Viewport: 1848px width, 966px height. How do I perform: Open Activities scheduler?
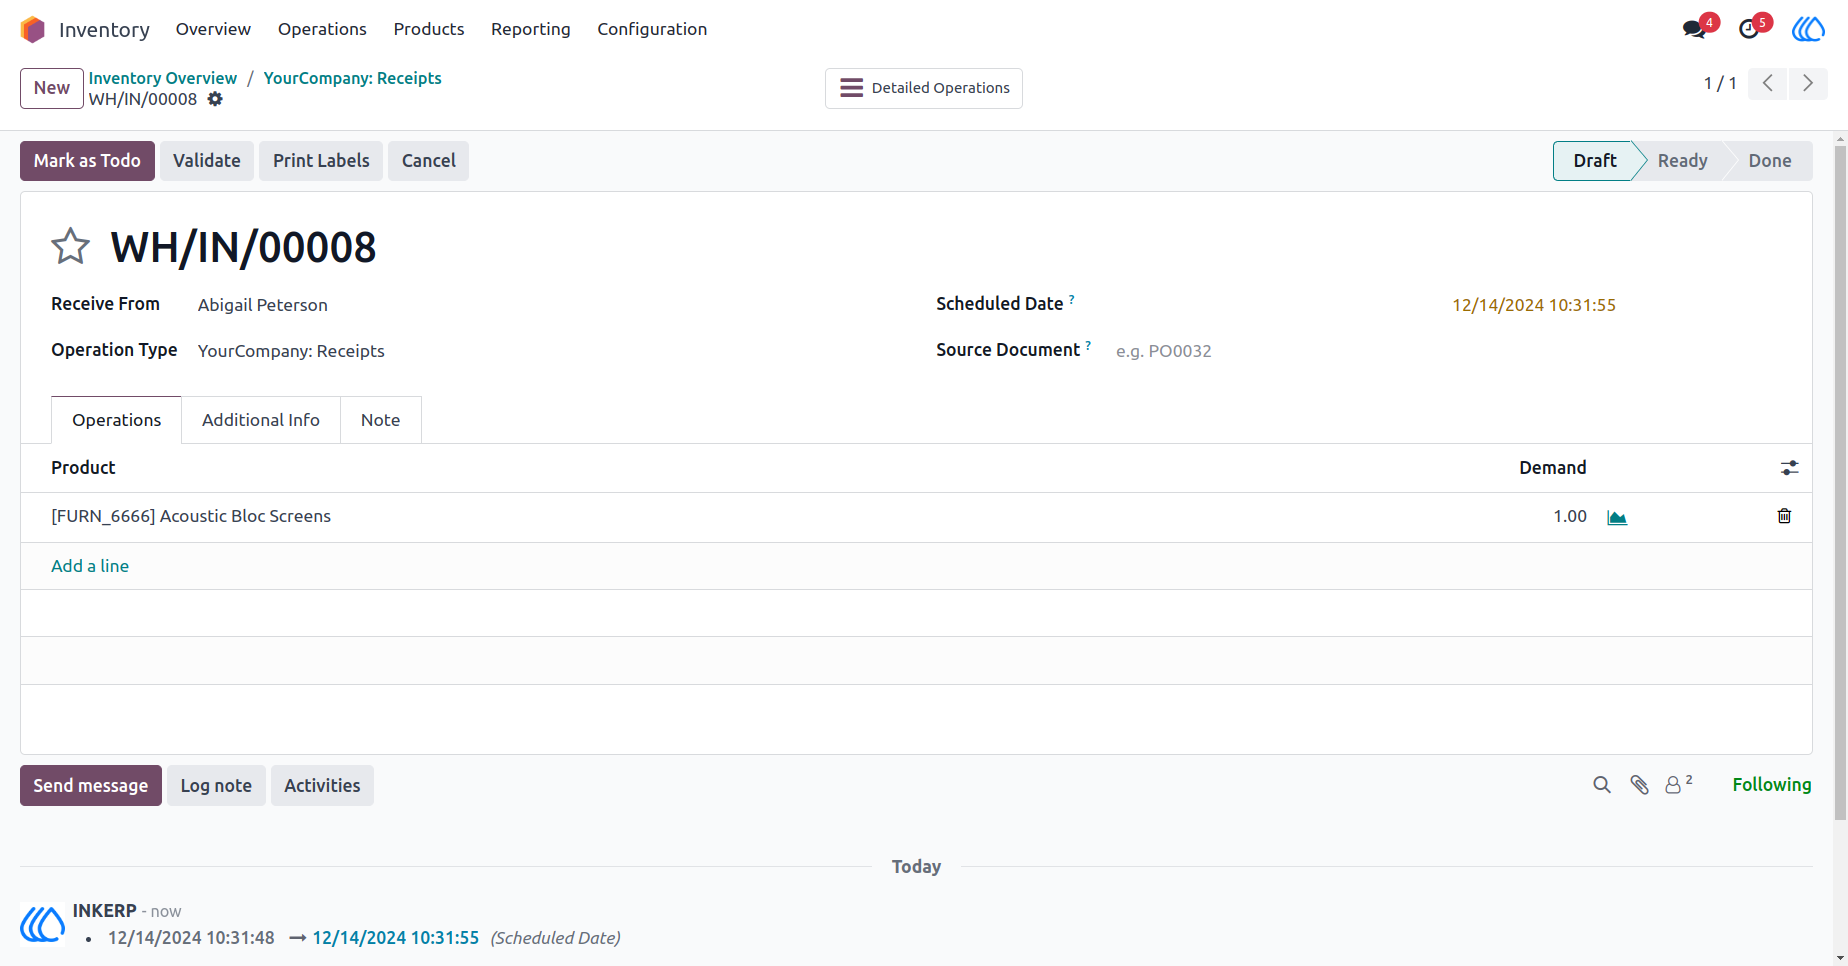[x=322, y=786]
